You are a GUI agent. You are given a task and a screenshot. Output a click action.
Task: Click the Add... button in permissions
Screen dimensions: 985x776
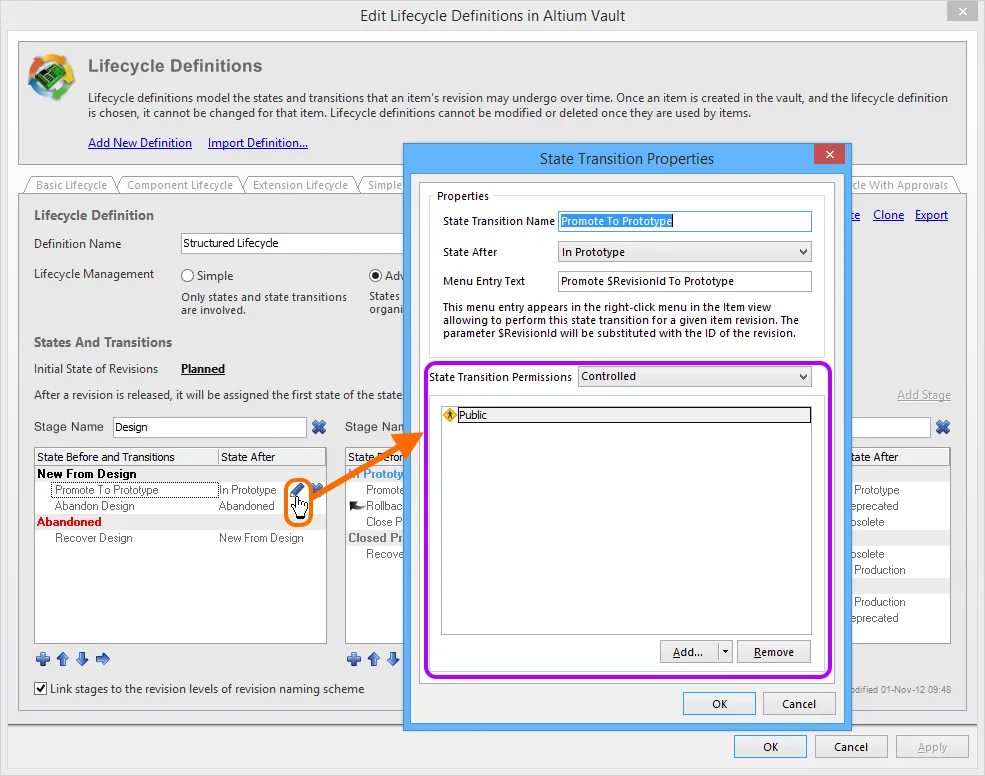pyautogui.click(x=689, y=652)
